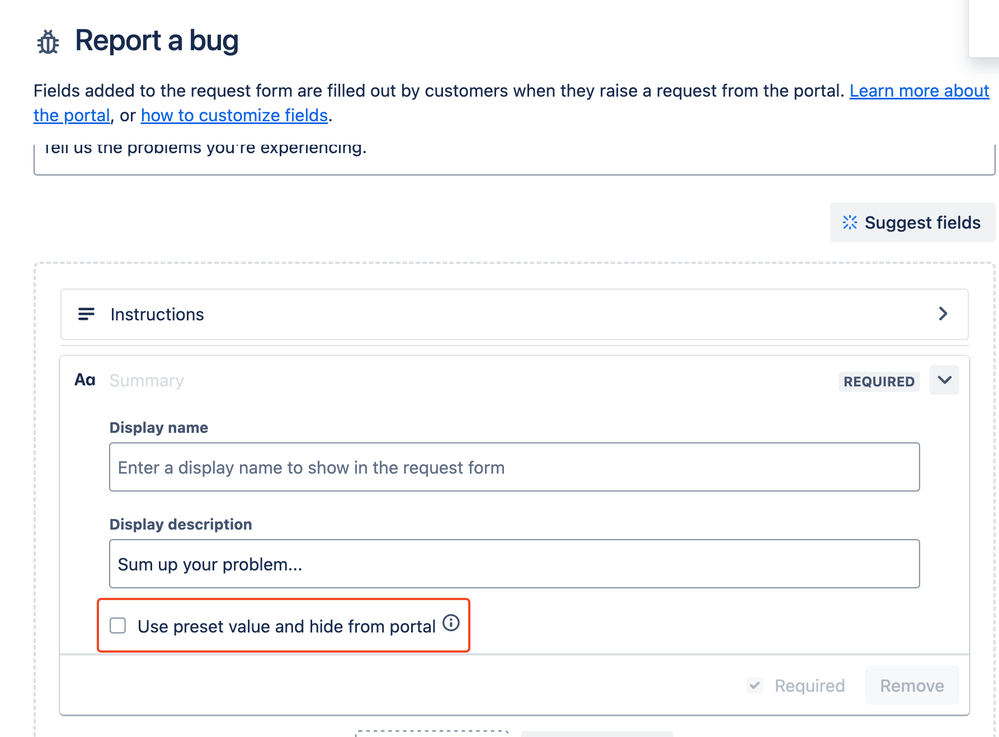Viewport: 999px width, 737px height.
Task: Click the Instructions lines icon
Action: pos(86,314)
